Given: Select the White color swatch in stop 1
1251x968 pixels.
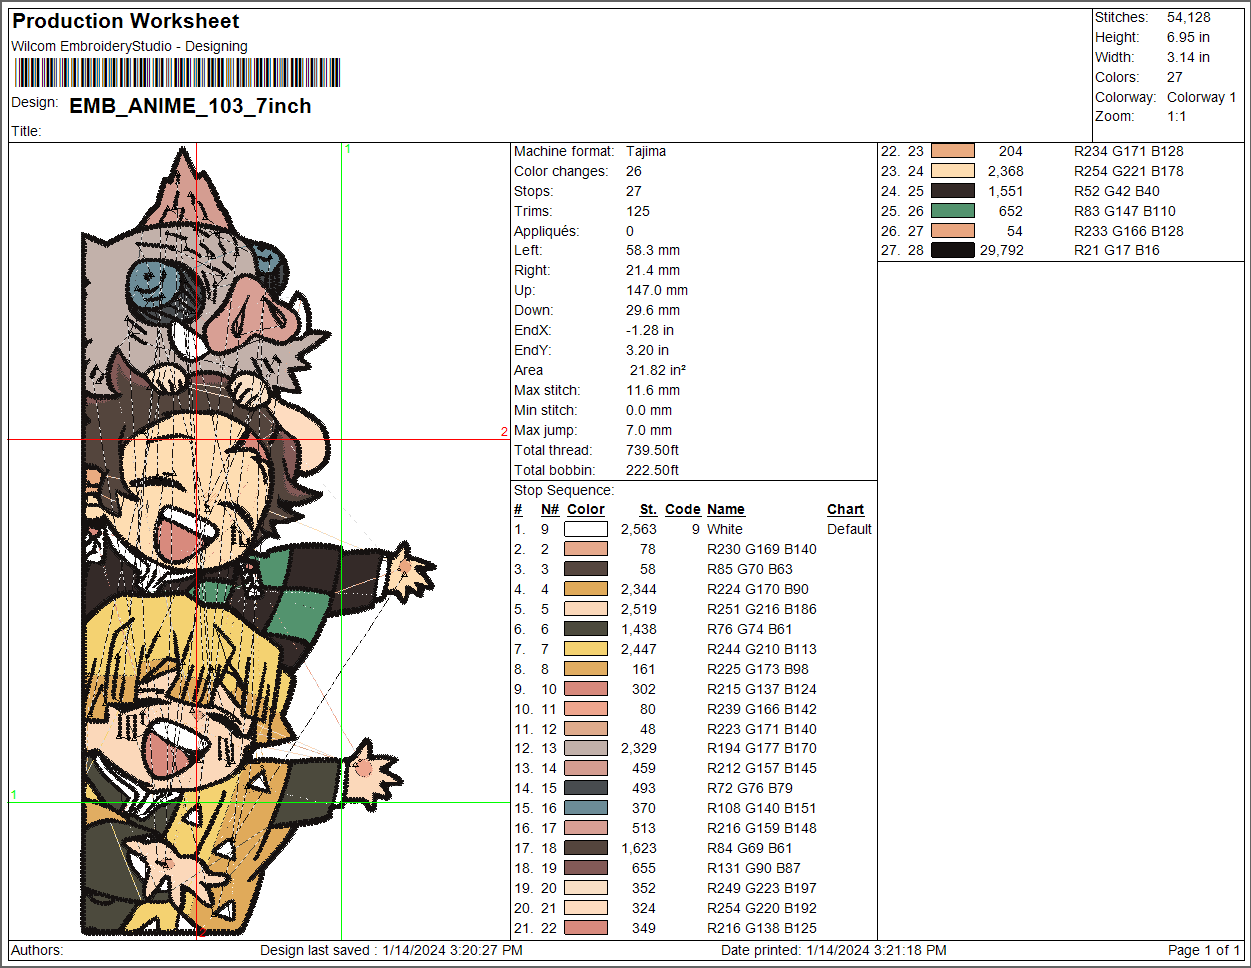Looking at the screenshot, I should (586, 529).
